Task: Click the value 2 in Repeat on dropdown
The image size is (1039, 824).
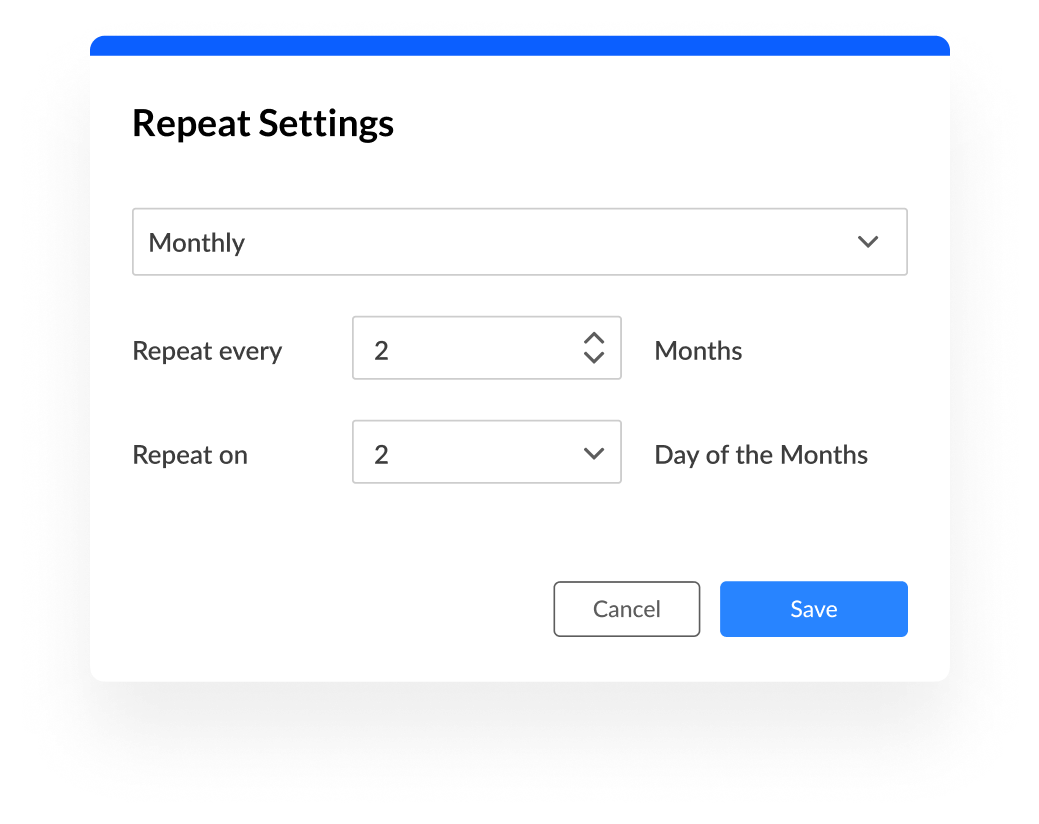Action: (381, 455)
